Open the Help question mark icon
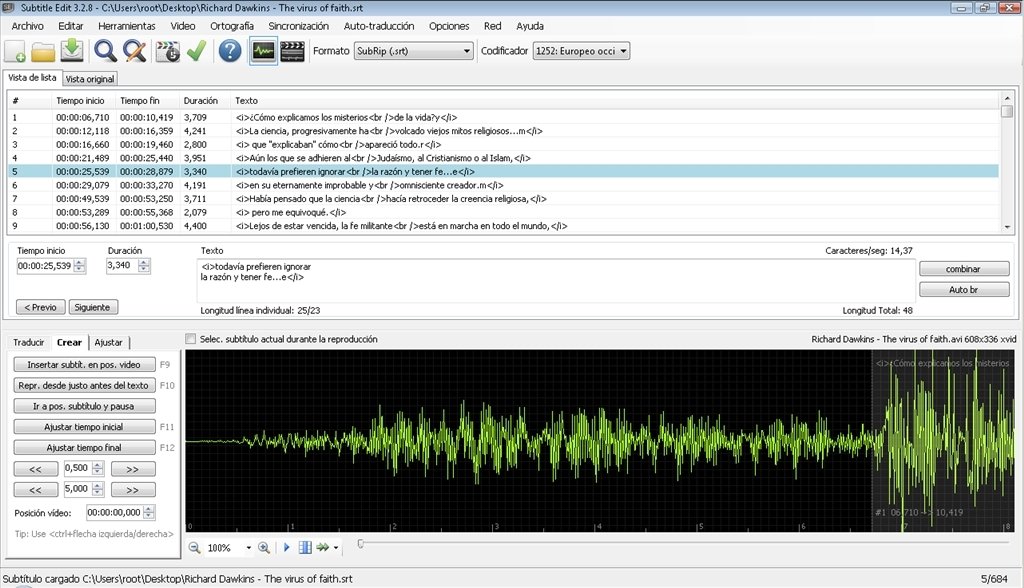Image resolution: width=1024 pixels, height=588 pixels. point(230,51)
